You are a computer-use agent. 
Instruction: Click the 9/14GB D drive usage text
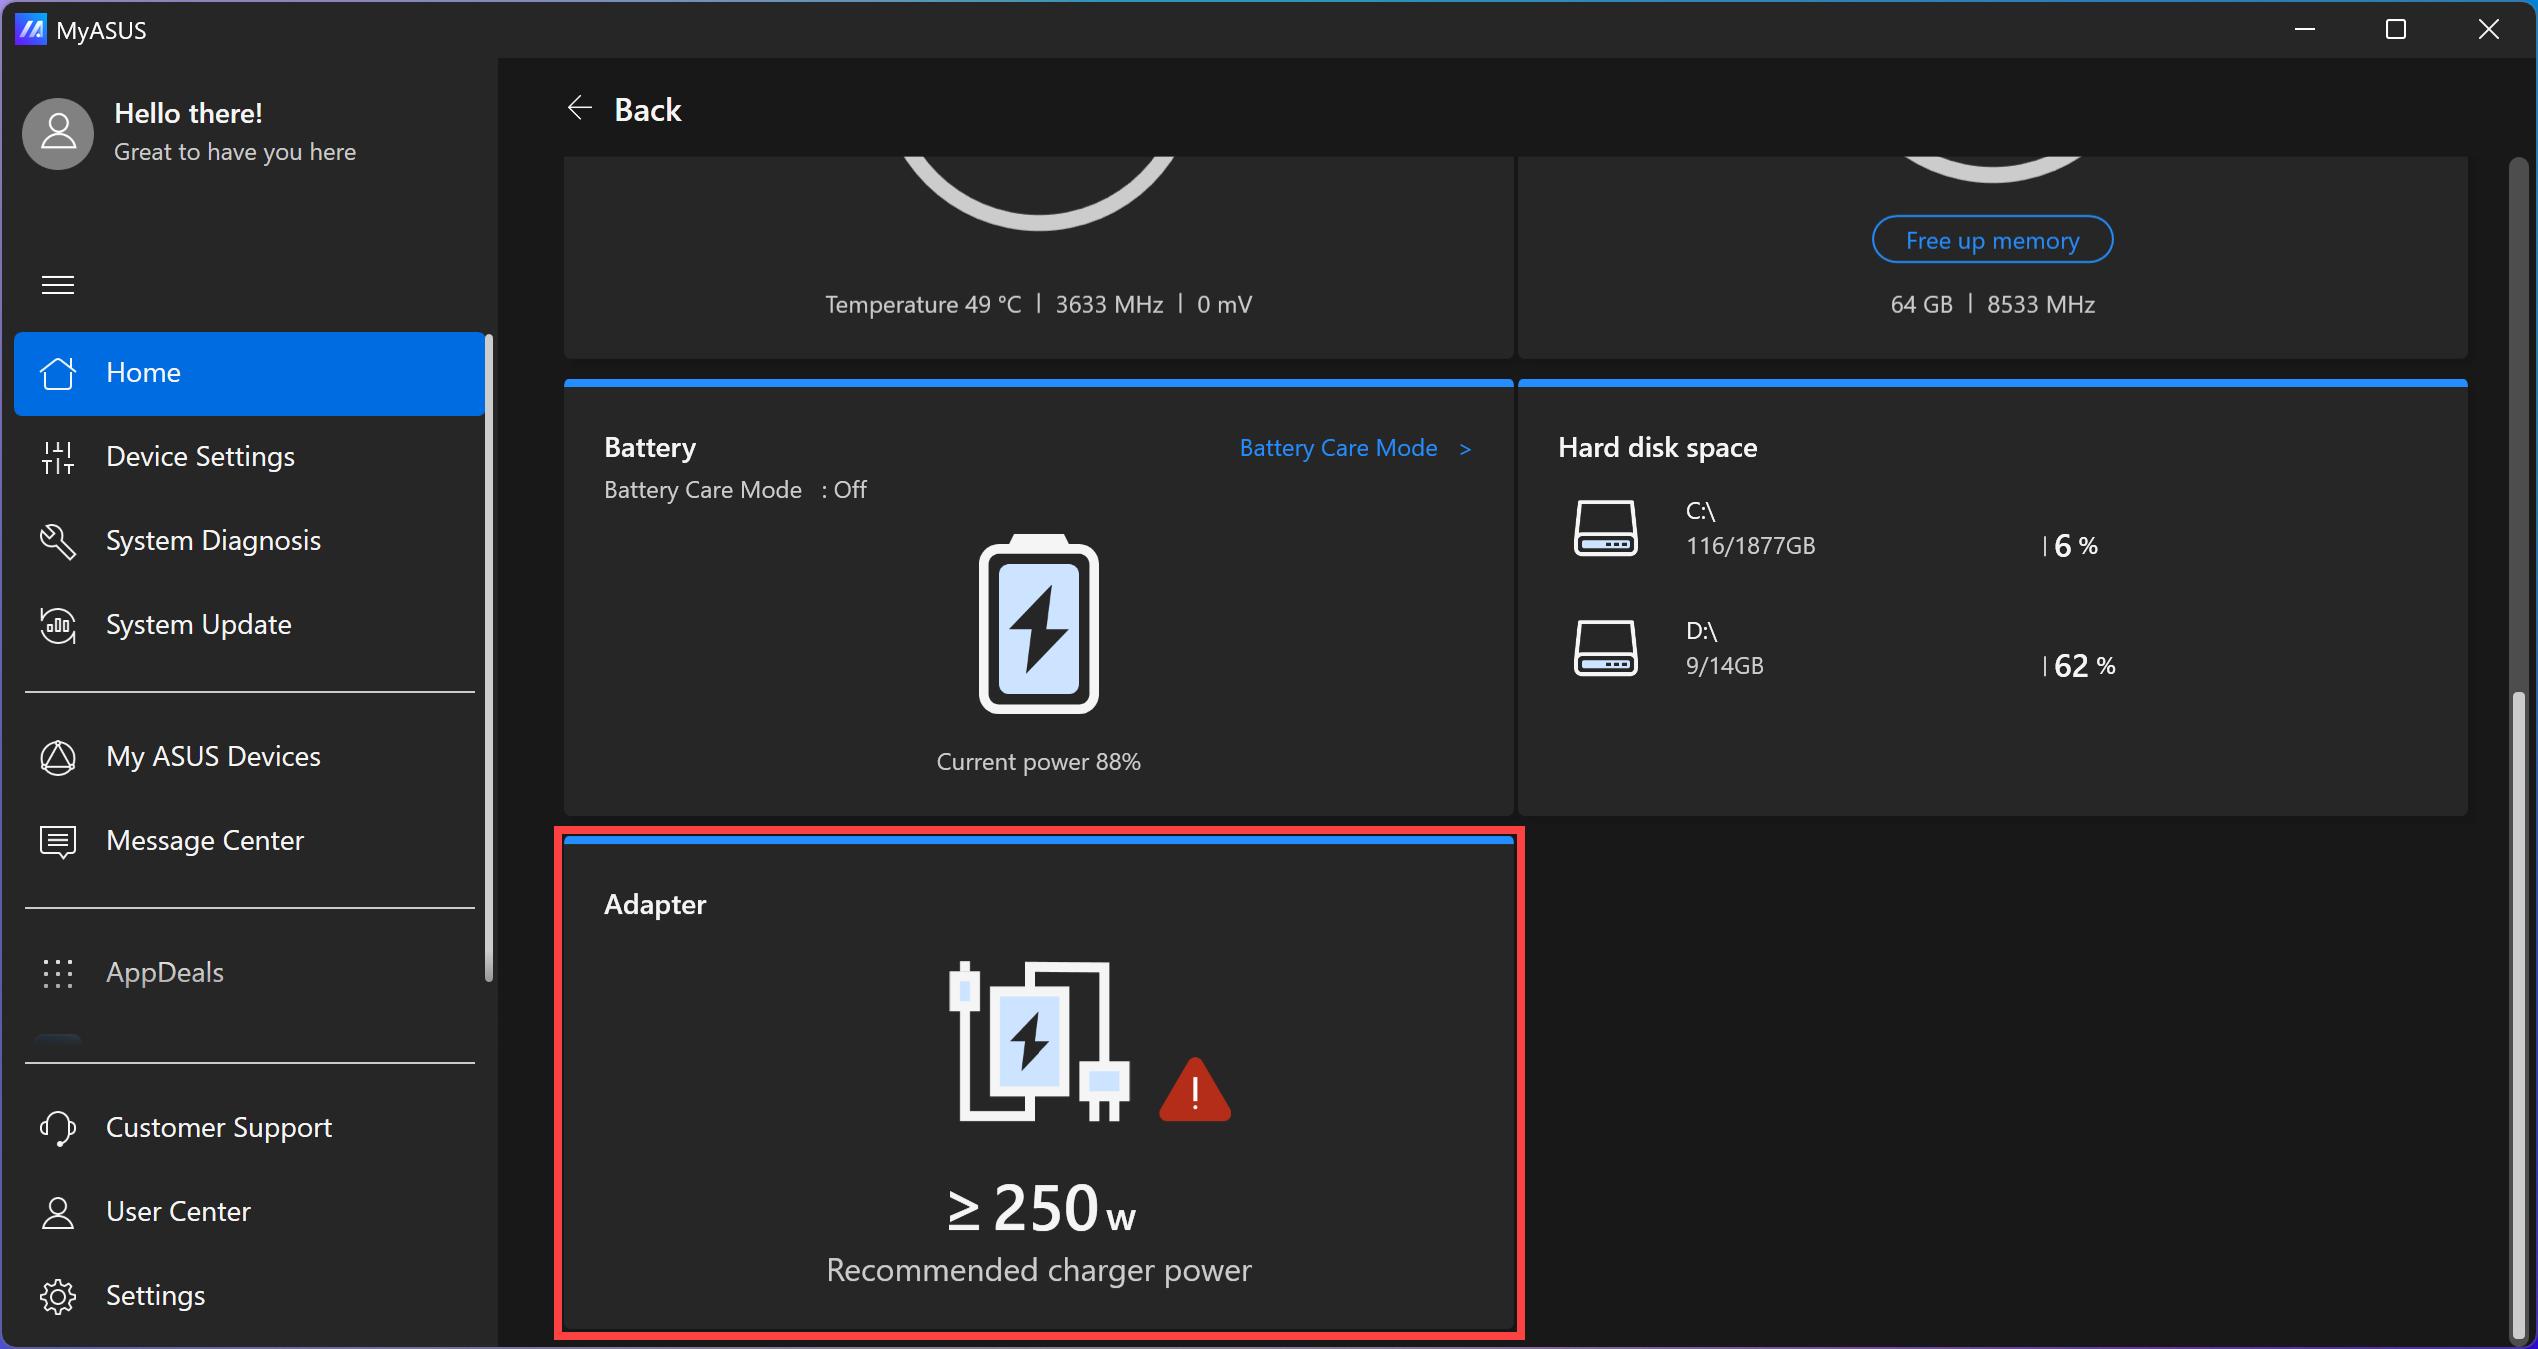pos(1724,666)
